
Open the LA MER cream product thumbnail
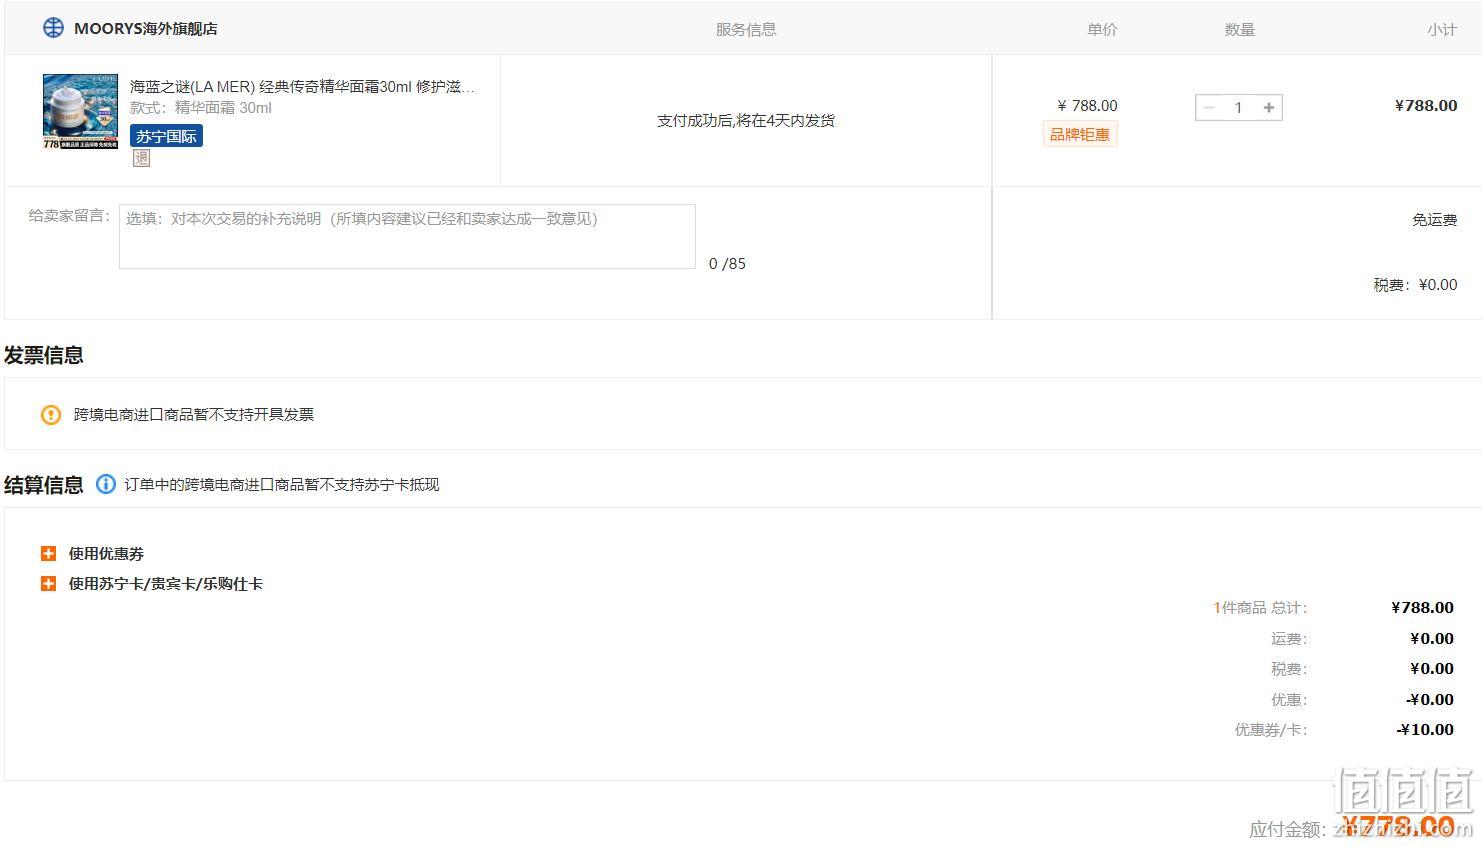coord(80,112)
